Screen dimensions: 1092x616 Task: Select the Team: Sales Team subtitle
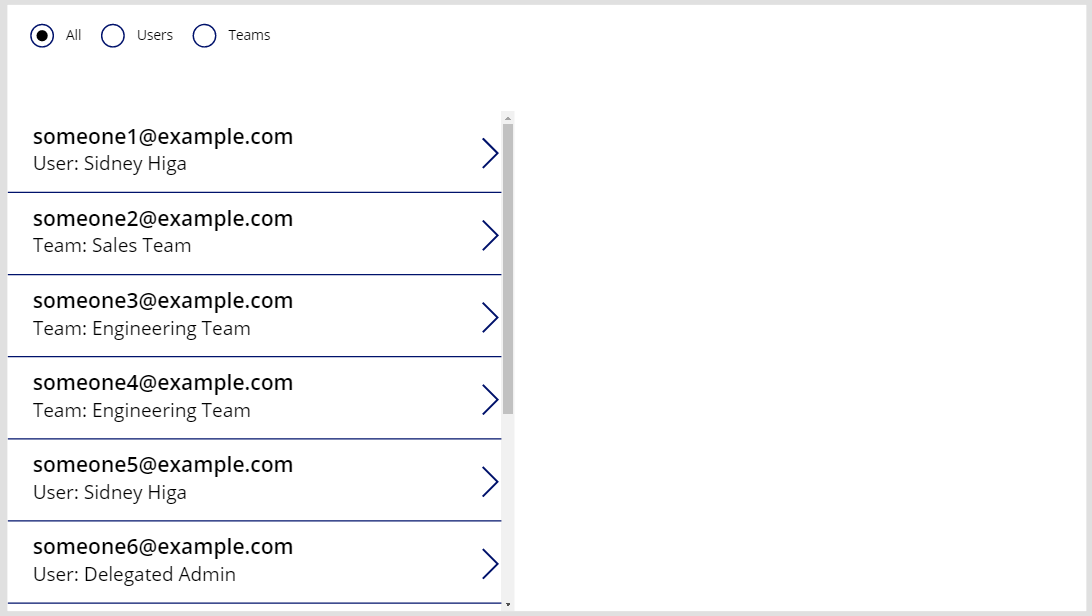[112, 245]
